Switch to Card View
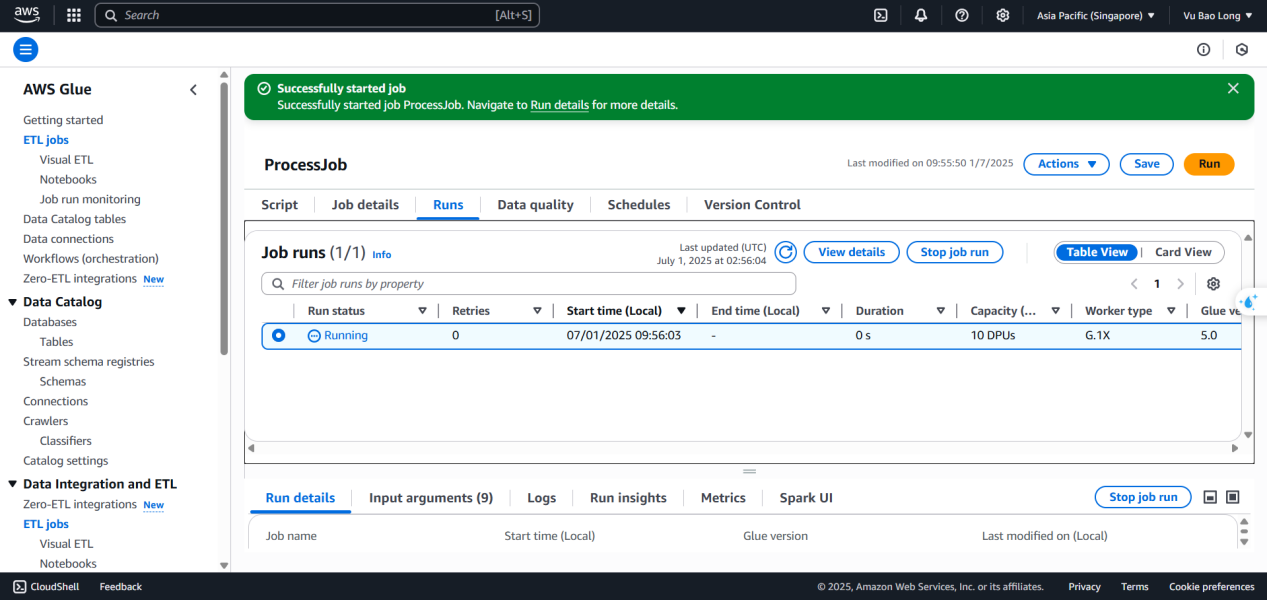The height and width of the screenshot is (600, 1267). point(1183,252)
